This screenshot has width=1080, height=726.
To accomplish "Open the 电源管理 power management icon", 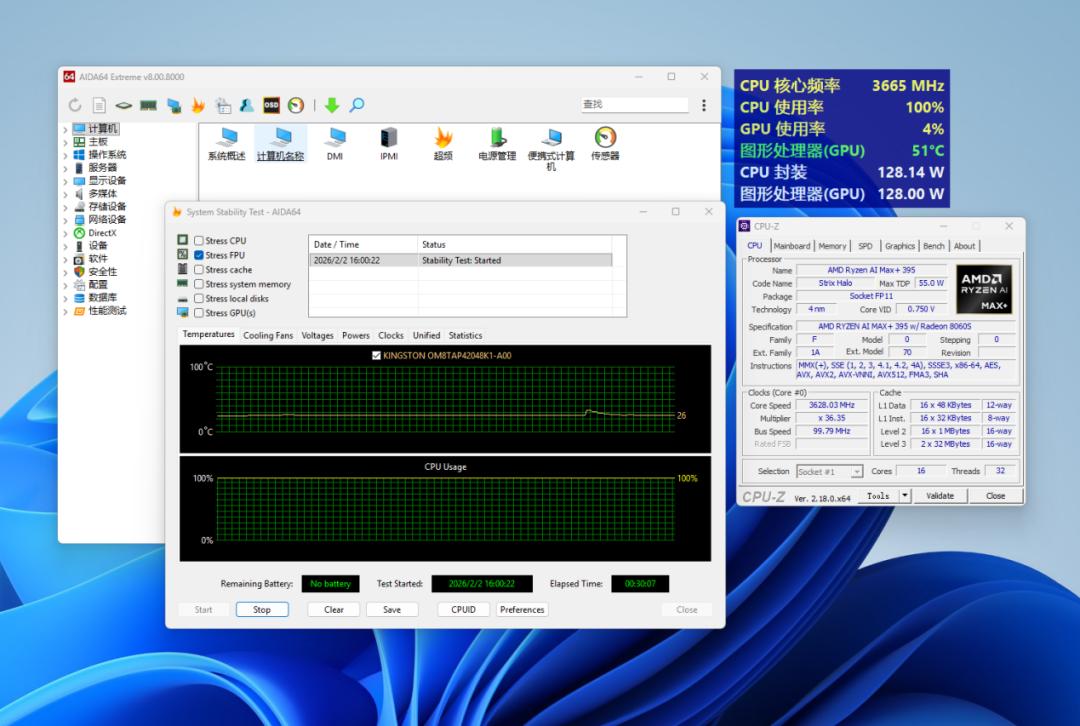I will tap(497, 138).
